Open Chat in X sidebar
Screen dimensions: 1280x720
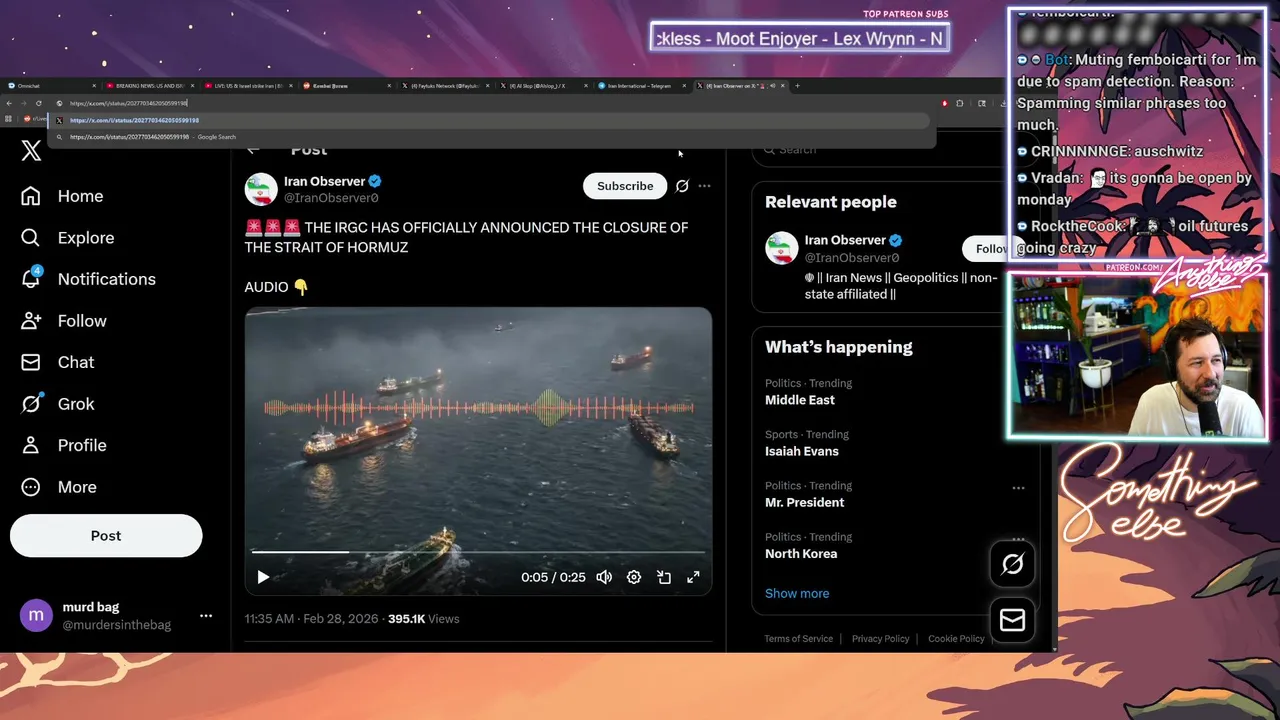58,362
